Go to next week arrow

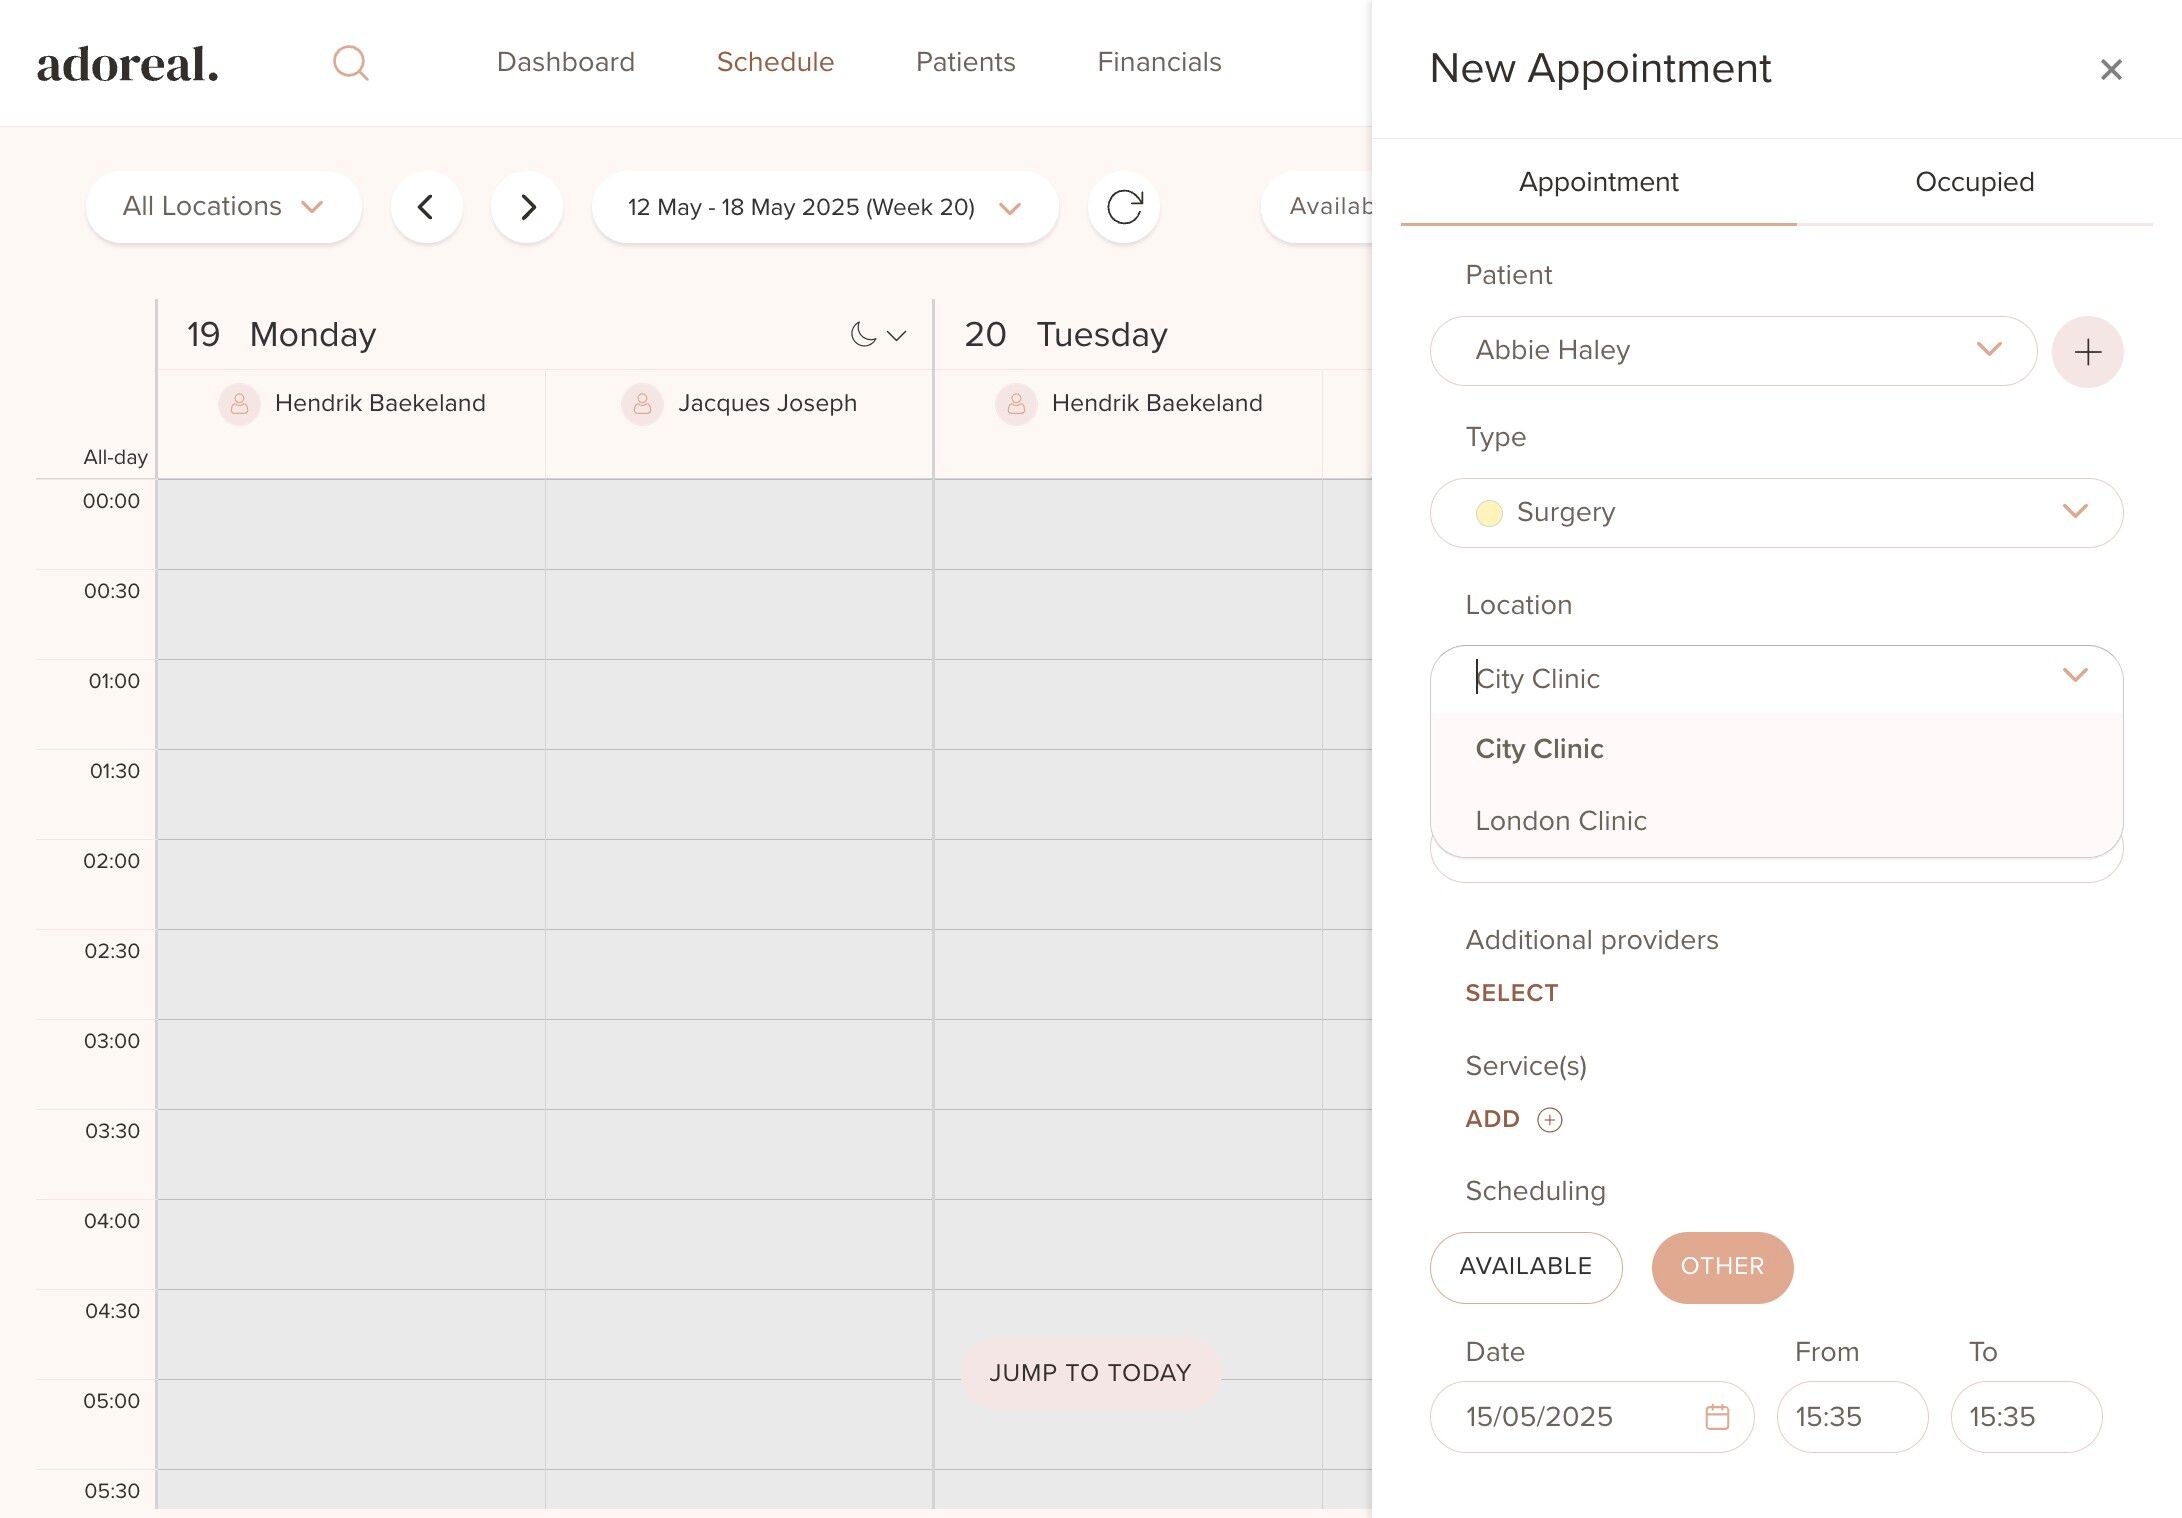[527, 207]
